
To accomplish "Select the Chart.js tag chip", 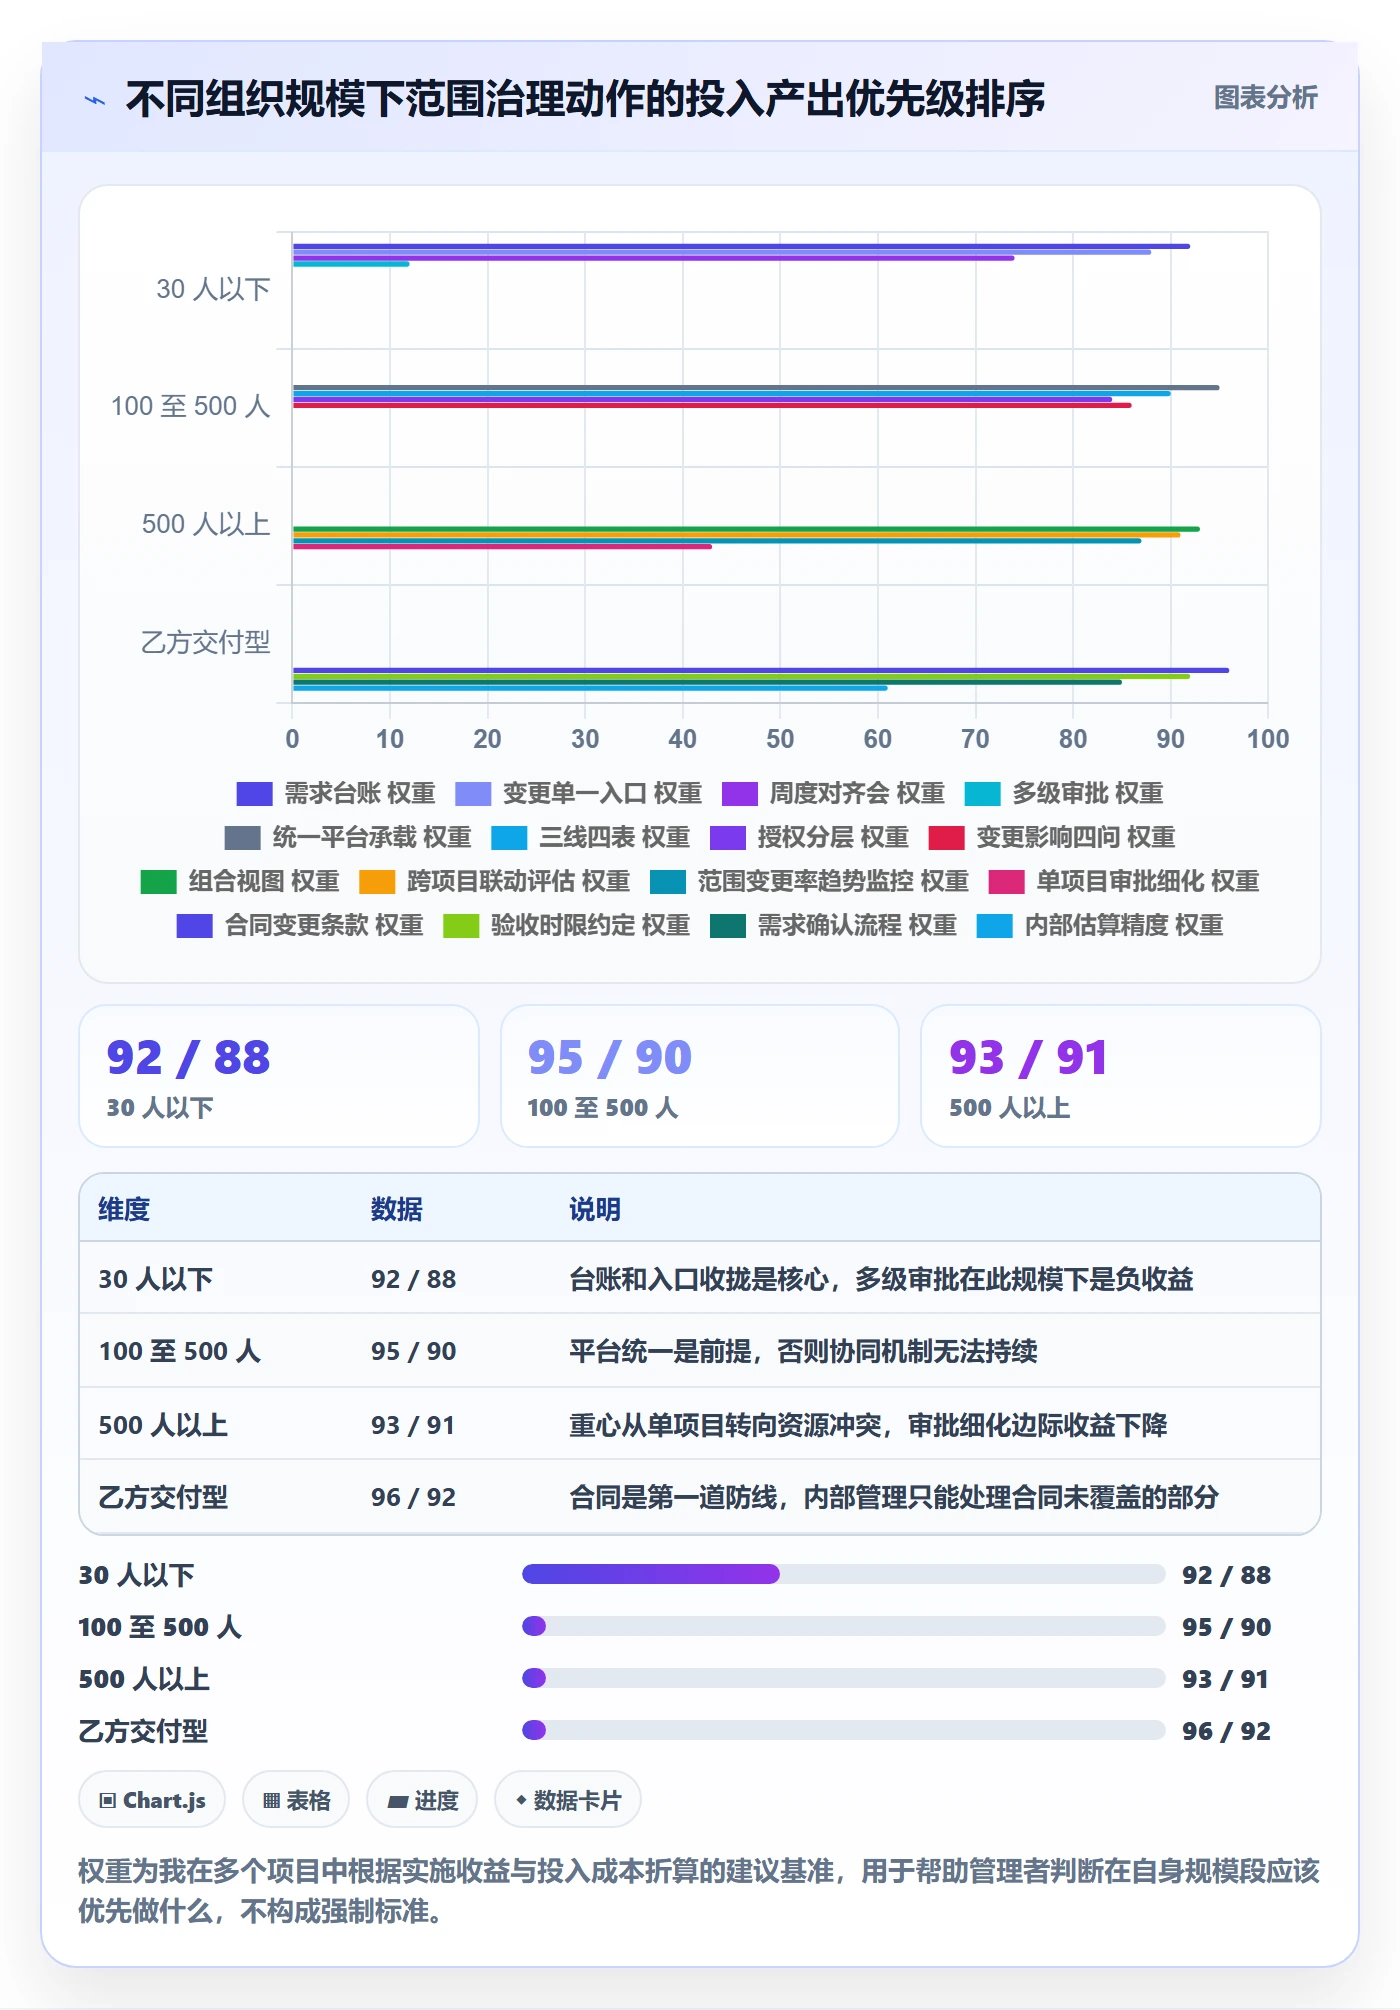I will [x=152, y=1801].
